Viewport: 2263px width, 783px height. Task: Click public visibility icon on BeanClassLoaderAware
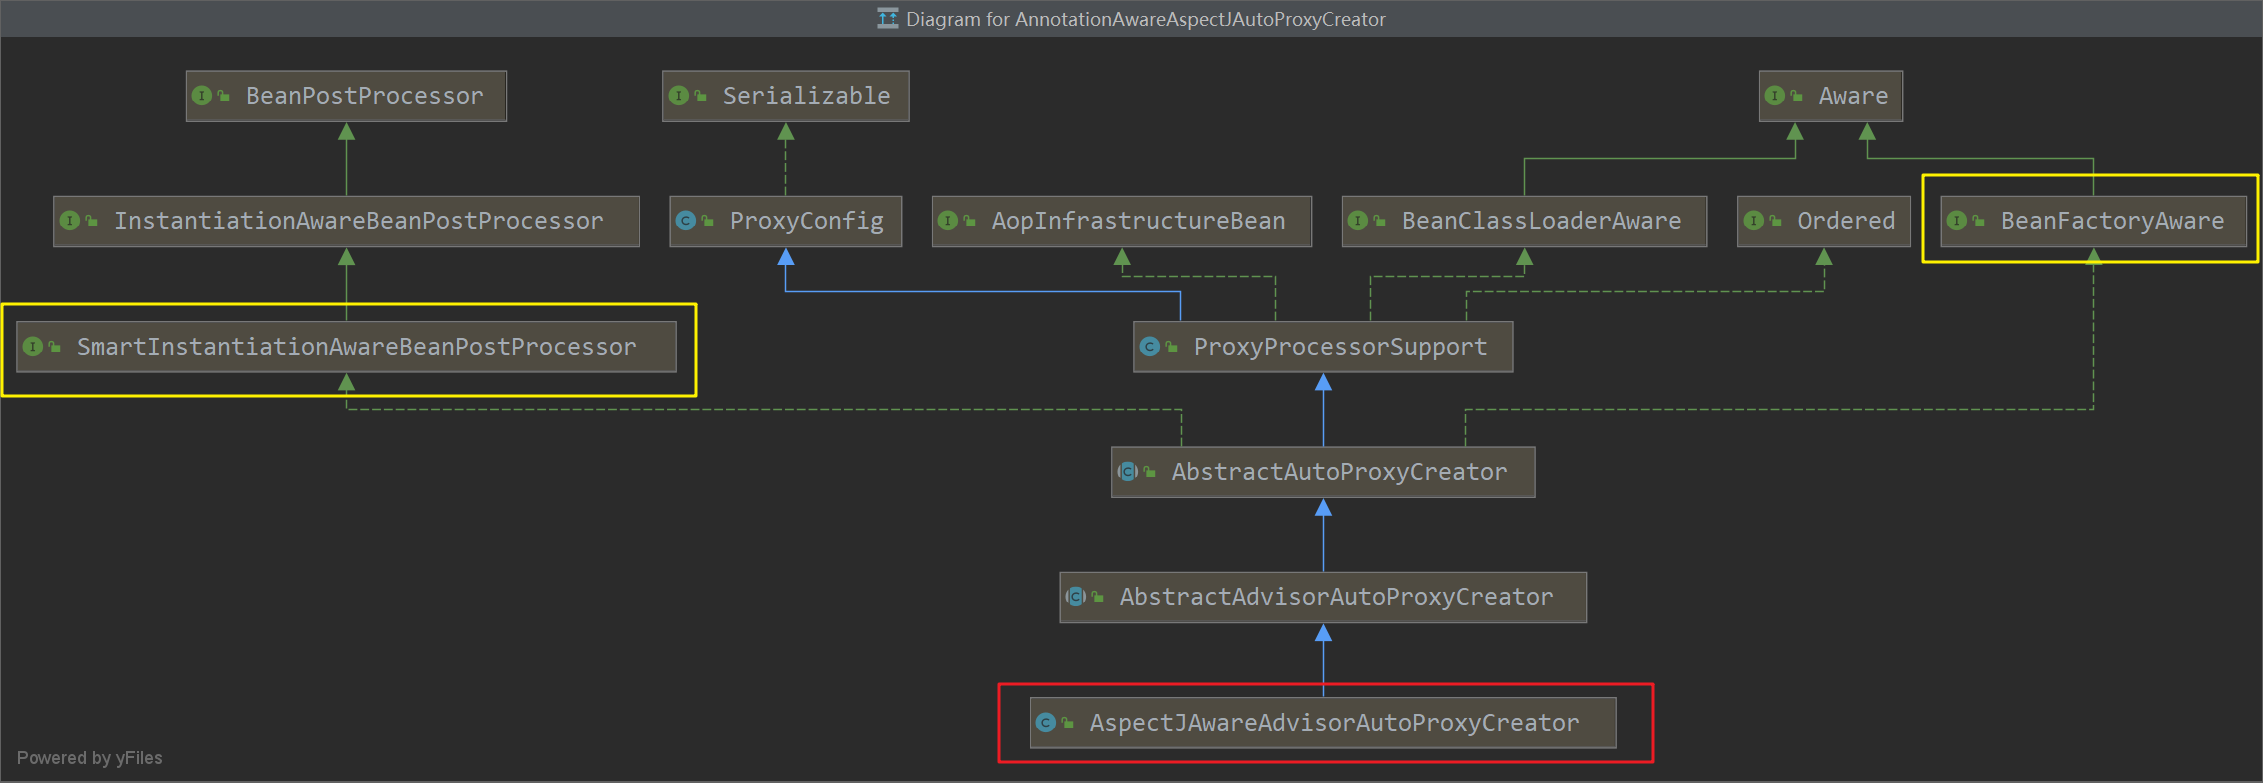[x=1380, y=222]
